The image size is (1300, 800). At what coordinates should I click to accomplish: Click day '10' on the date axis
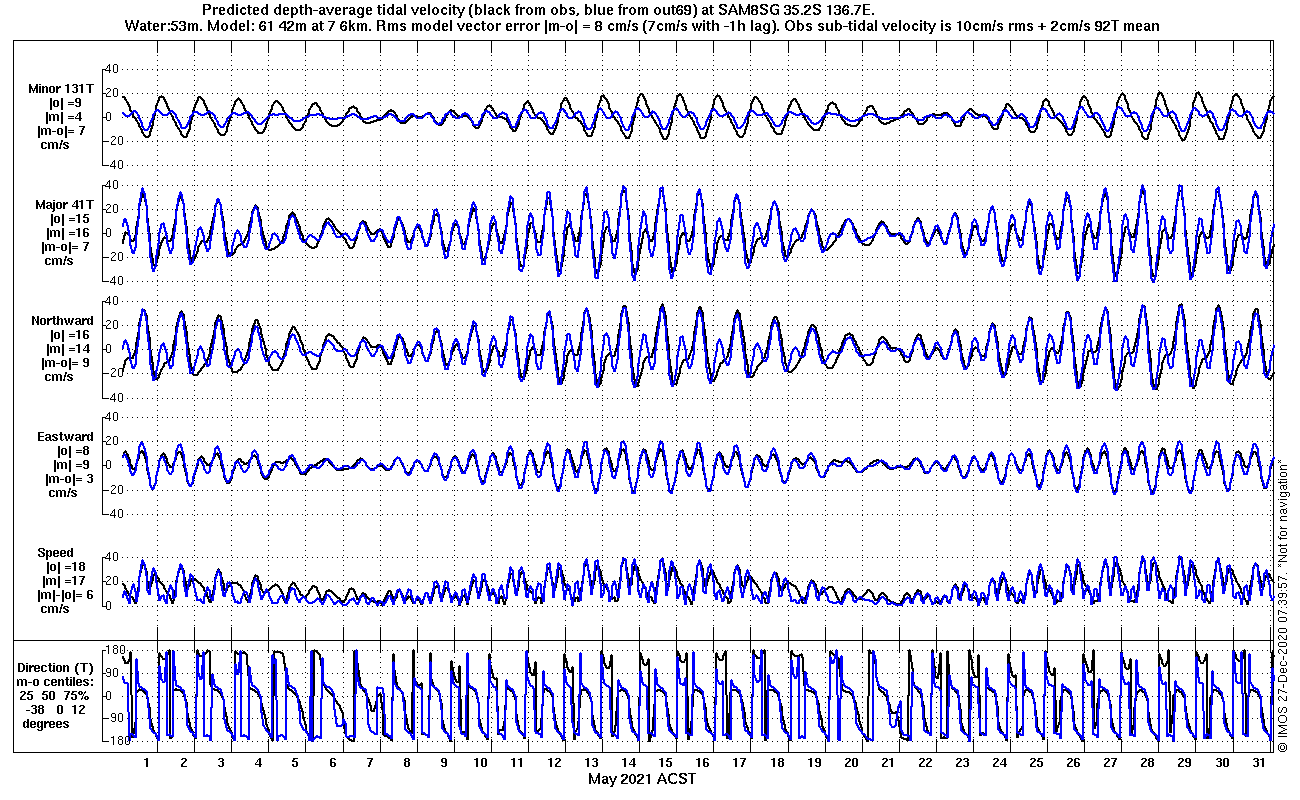481,763
